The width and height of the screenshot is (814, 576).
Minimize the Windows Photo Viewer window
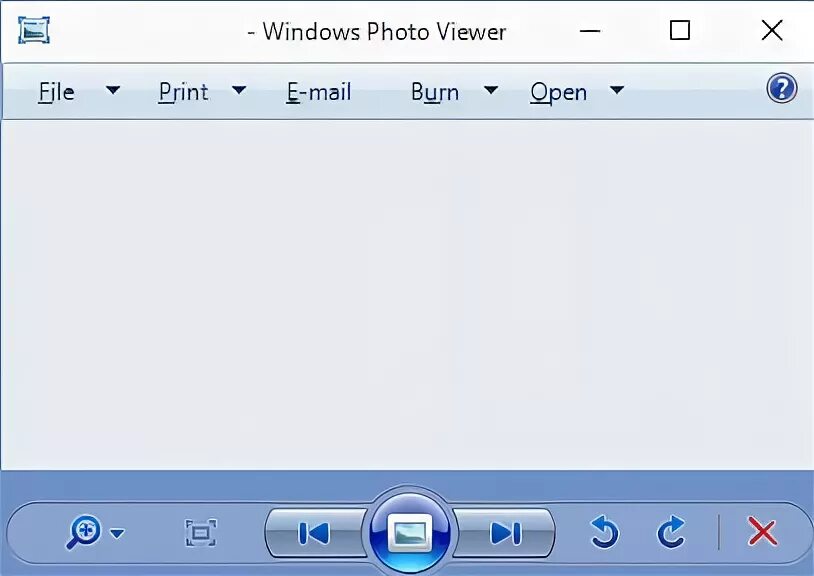pyautogui.click(x=590, y=31)
